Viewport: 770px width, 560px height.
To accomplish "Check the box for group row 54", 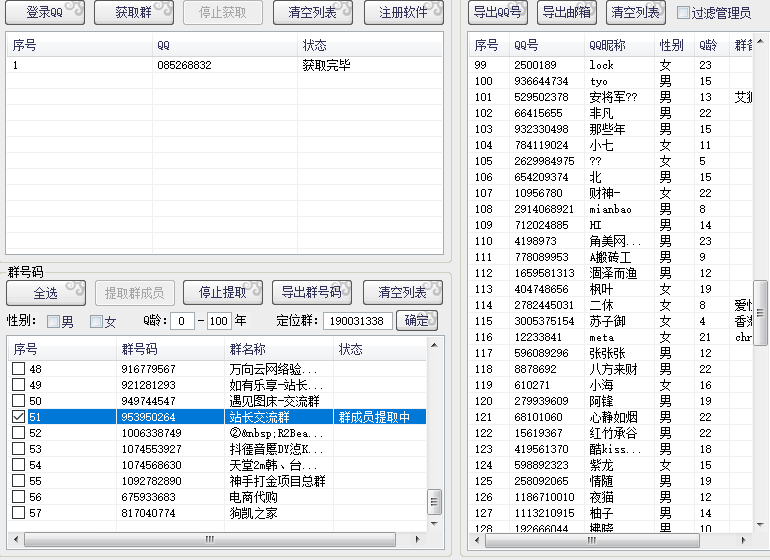I will [x=19, y=465].
